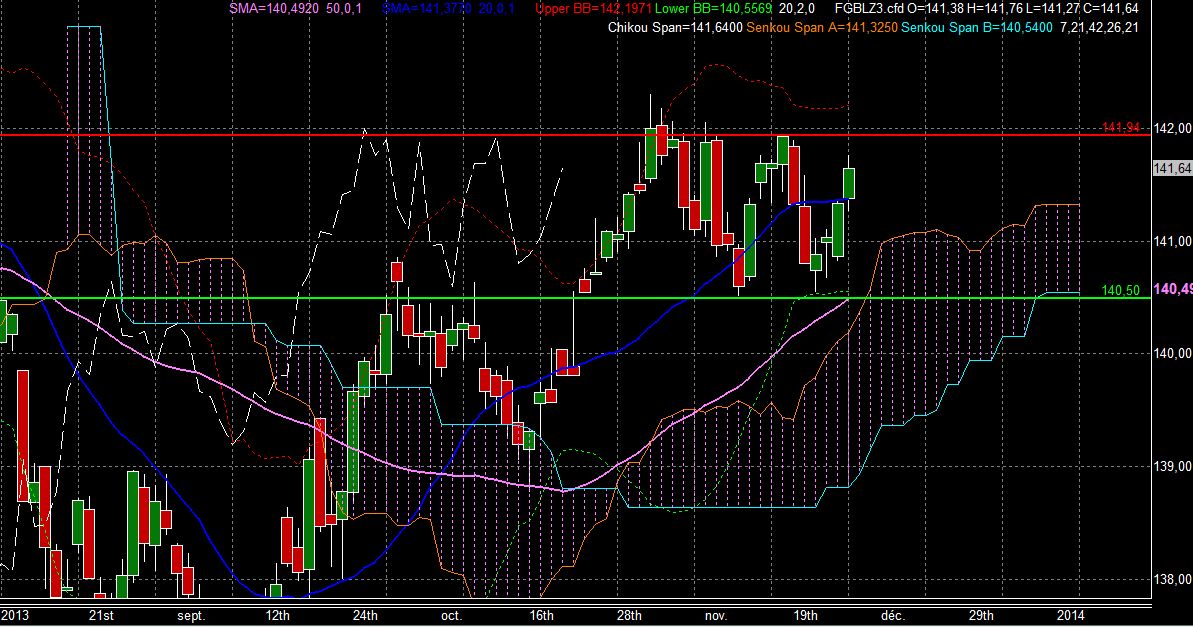1193x627 pixels.
Task: Click the Senkou Span B=140,5400 label
Action: [978, 27]
